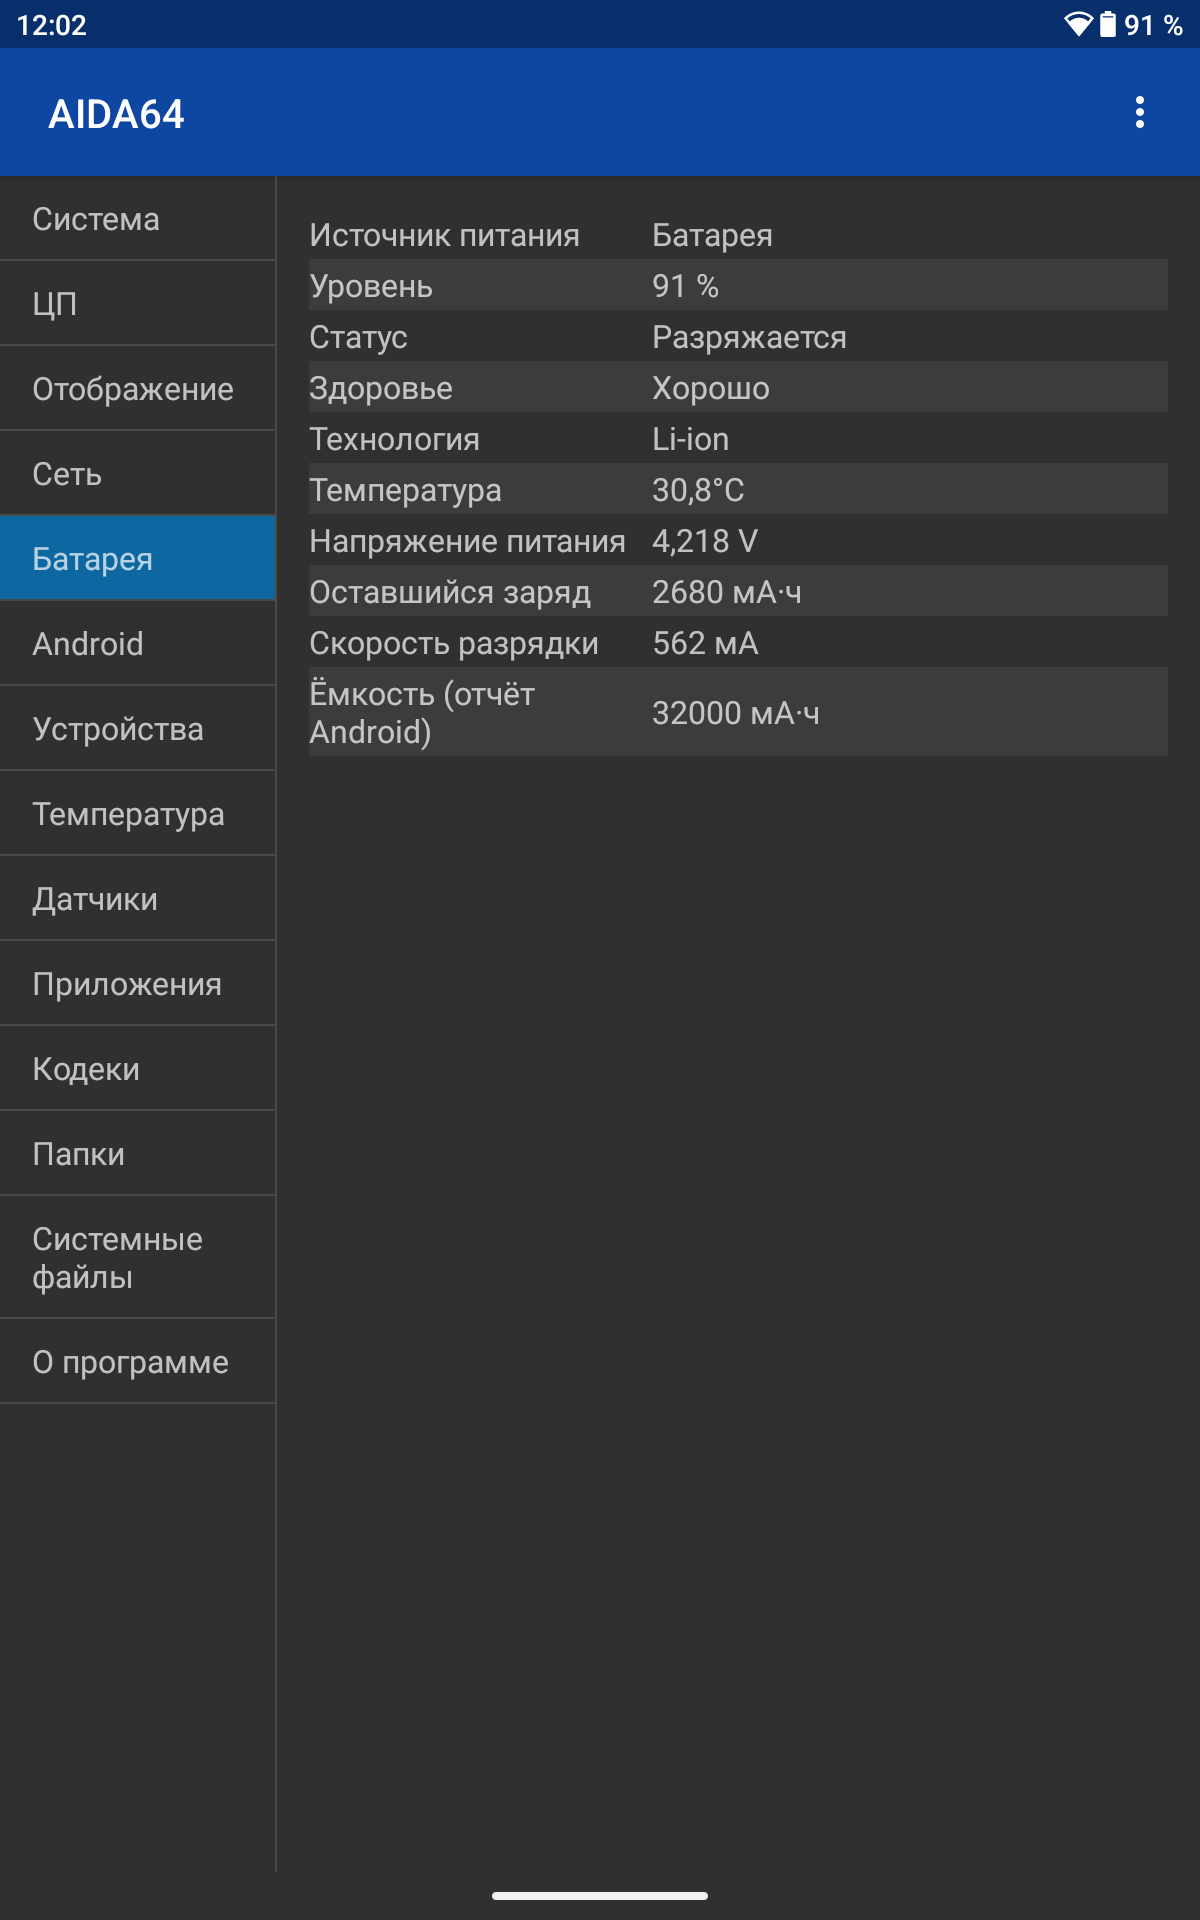Select Напряжение питания 4,218 V row
The image size is (1200, 1920).
(x=738, y=541)
